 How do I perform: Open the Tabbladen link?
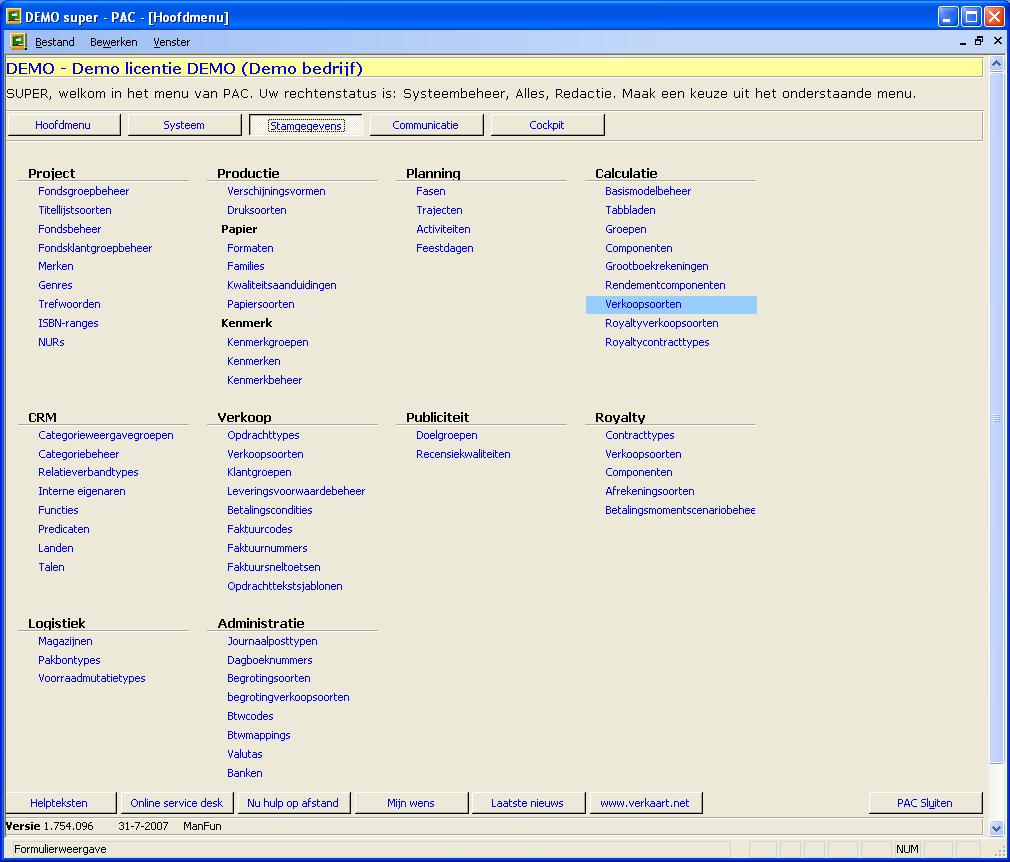coord(631,210)
